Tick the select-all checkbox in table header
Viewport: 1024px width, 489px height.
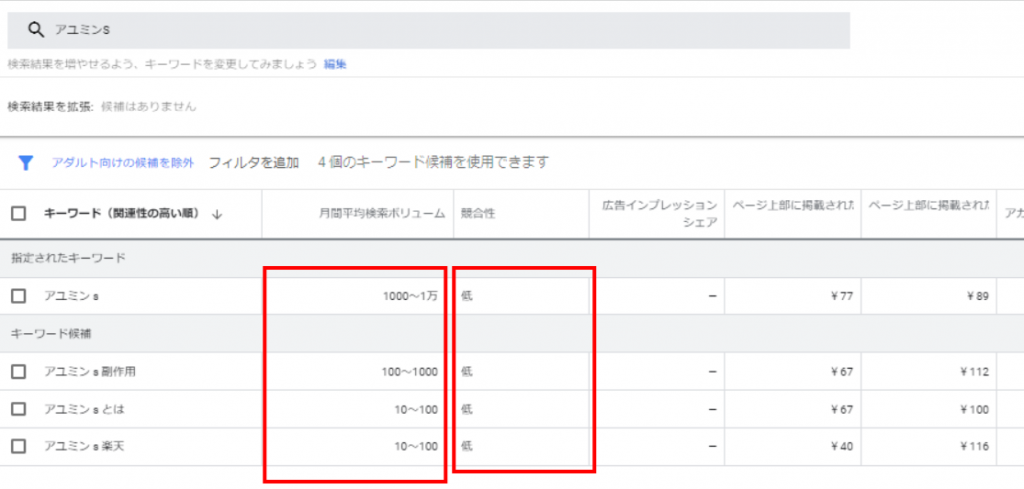pos(19,213)
